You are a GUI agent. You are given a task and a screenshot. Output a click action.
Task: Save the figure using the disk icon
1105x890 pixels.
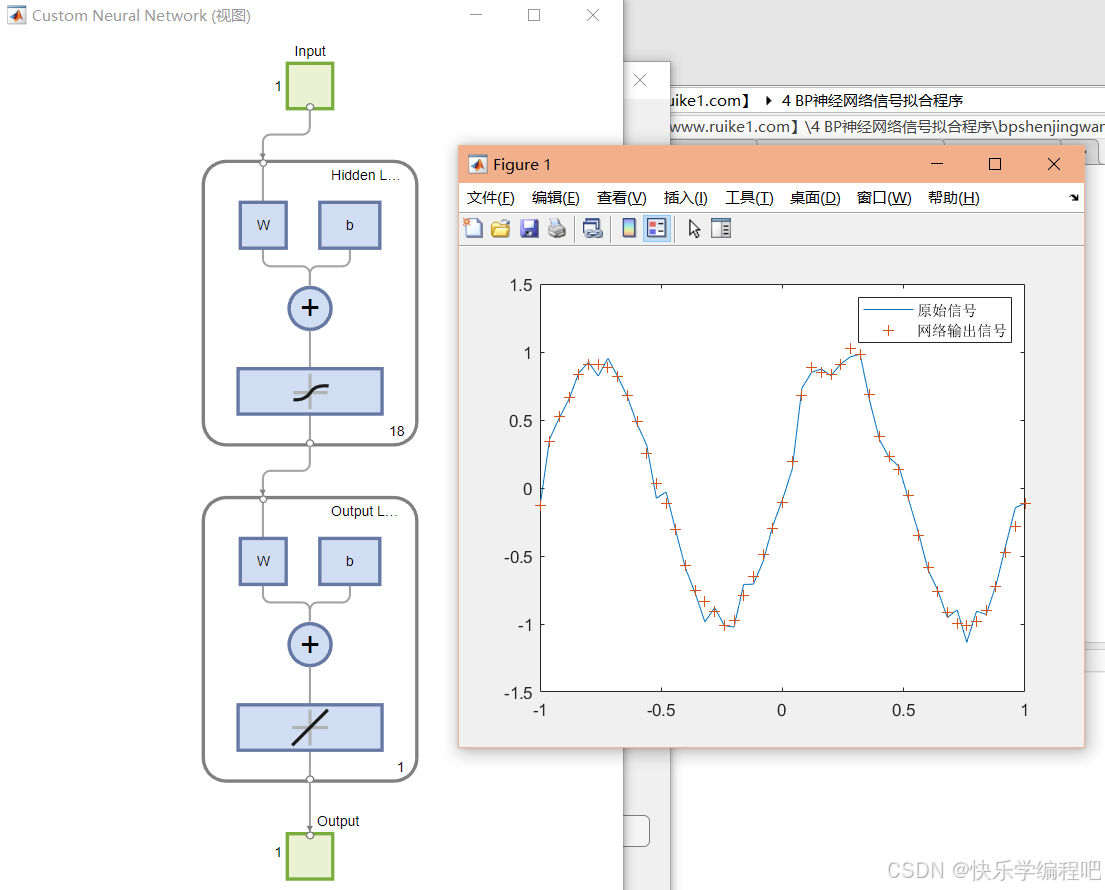pyautogui.click(x=529, y=228)
